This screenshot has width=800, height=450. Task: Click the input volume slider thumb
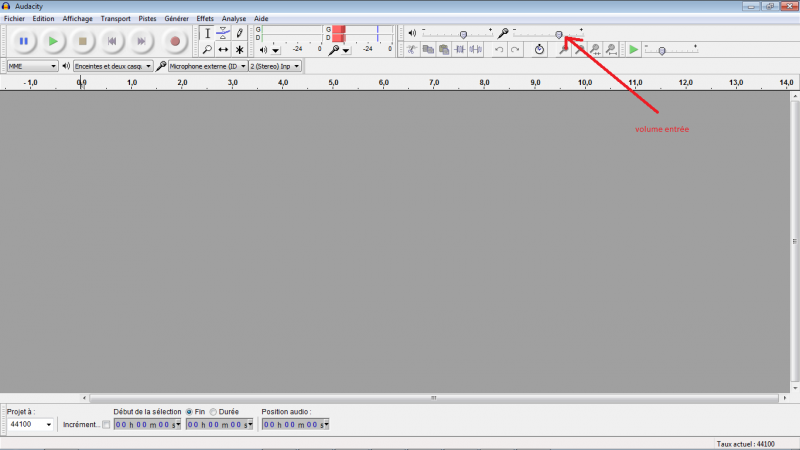coord(559,35)
